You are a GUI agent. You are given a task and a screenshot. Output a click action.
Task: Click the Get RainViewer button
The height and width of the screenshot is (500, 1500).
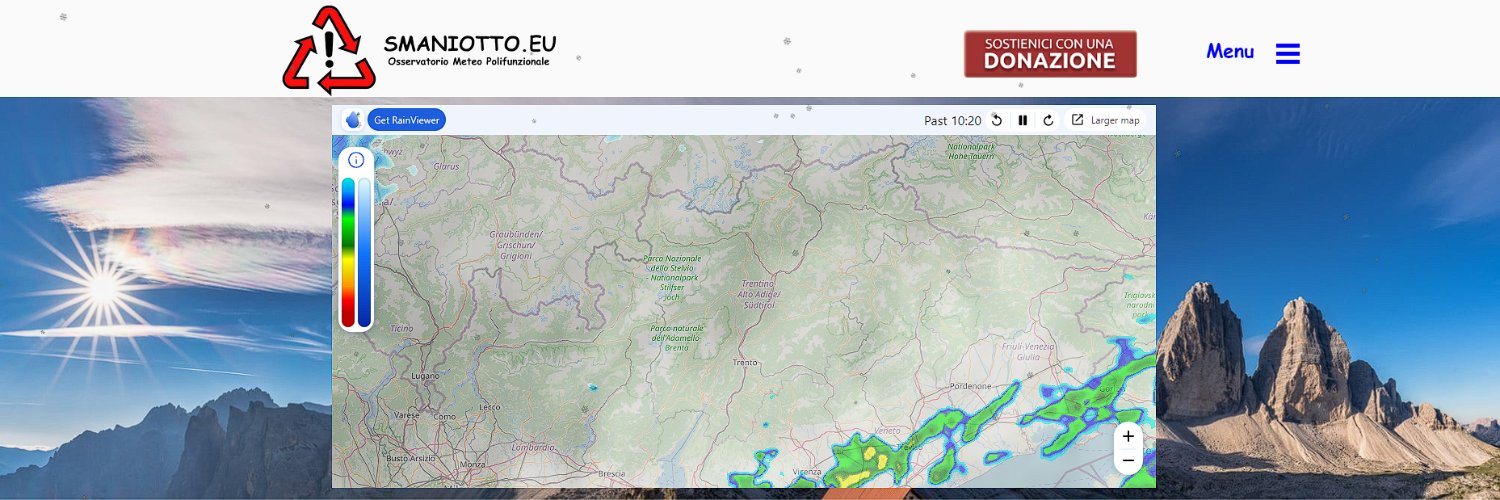point(406,120)
